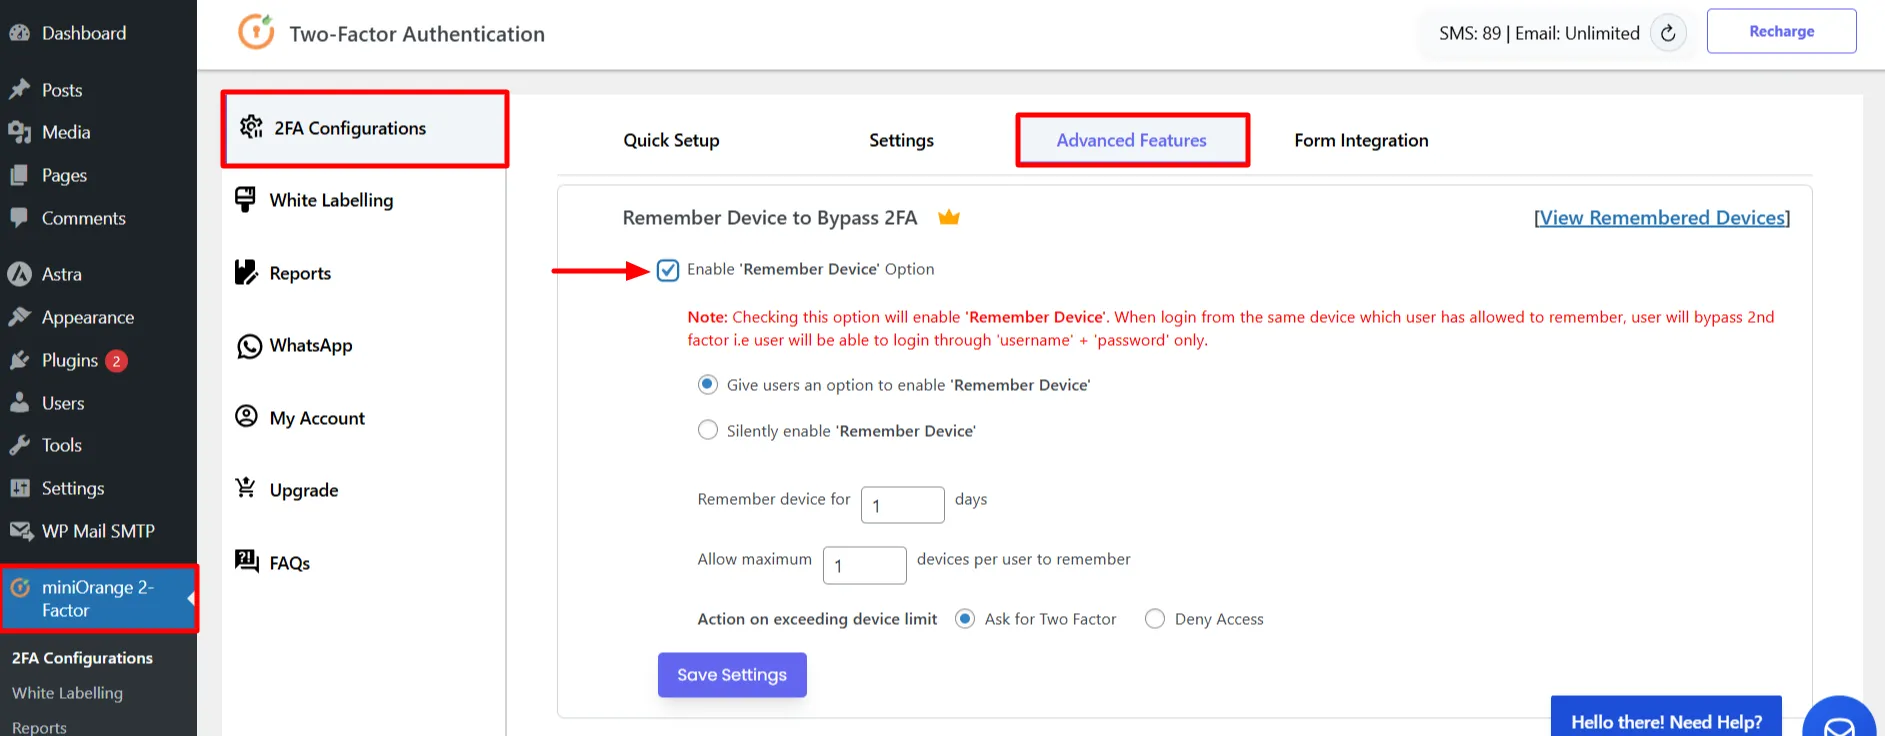Click the White Labelling paint roller icon
Screen dimensions: 1885x736
(245, 199)
